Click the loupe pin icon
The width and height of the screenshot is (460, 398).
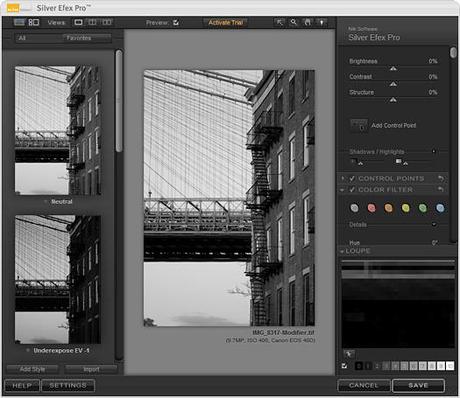(x=349, y=354)
